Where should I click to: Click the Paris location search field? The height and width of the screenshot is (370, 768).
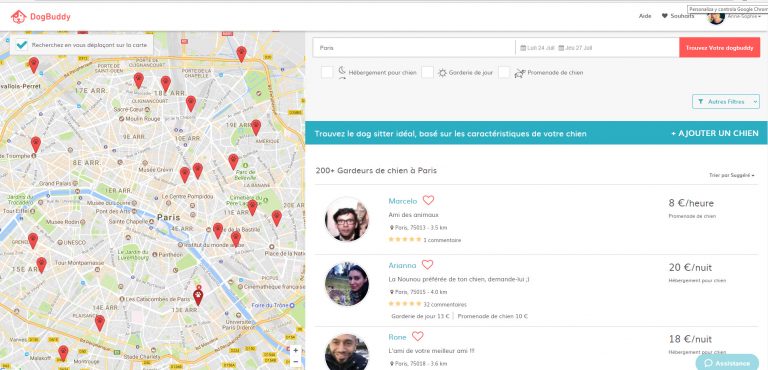point(414,48)
